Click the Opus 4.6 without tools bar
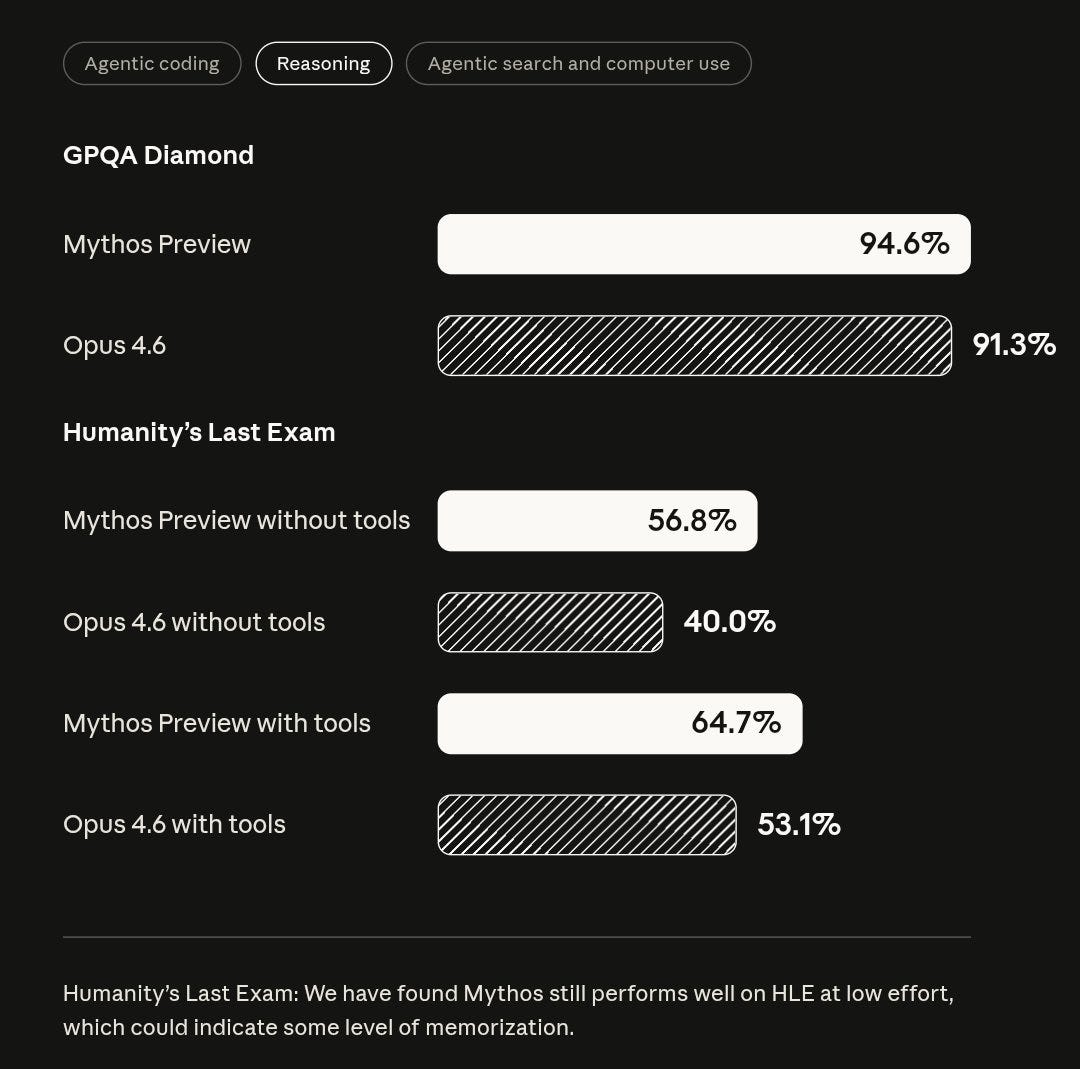The height and width of the screenshot is (1069, 1080). [550, 621]
